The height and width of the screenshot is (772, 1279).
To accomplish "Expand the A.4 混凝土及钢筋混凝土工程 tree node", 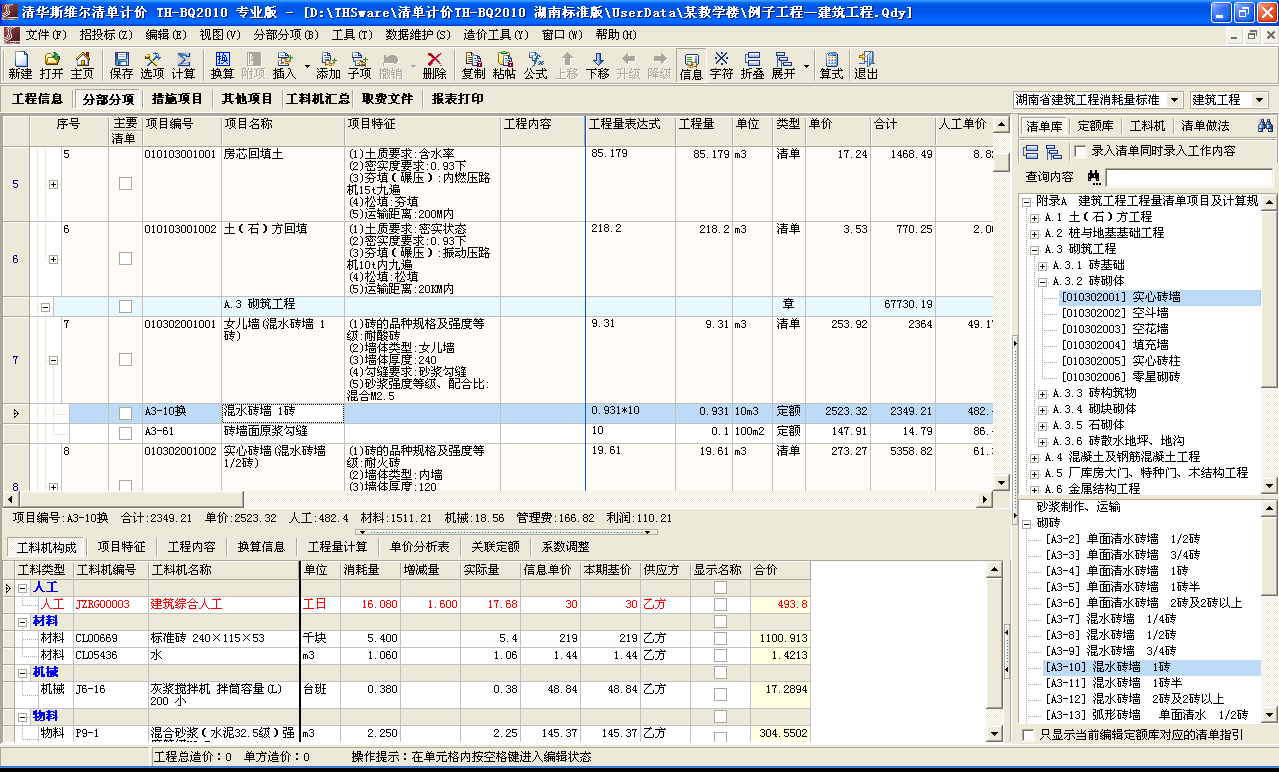I will (x=1034, y=457).
